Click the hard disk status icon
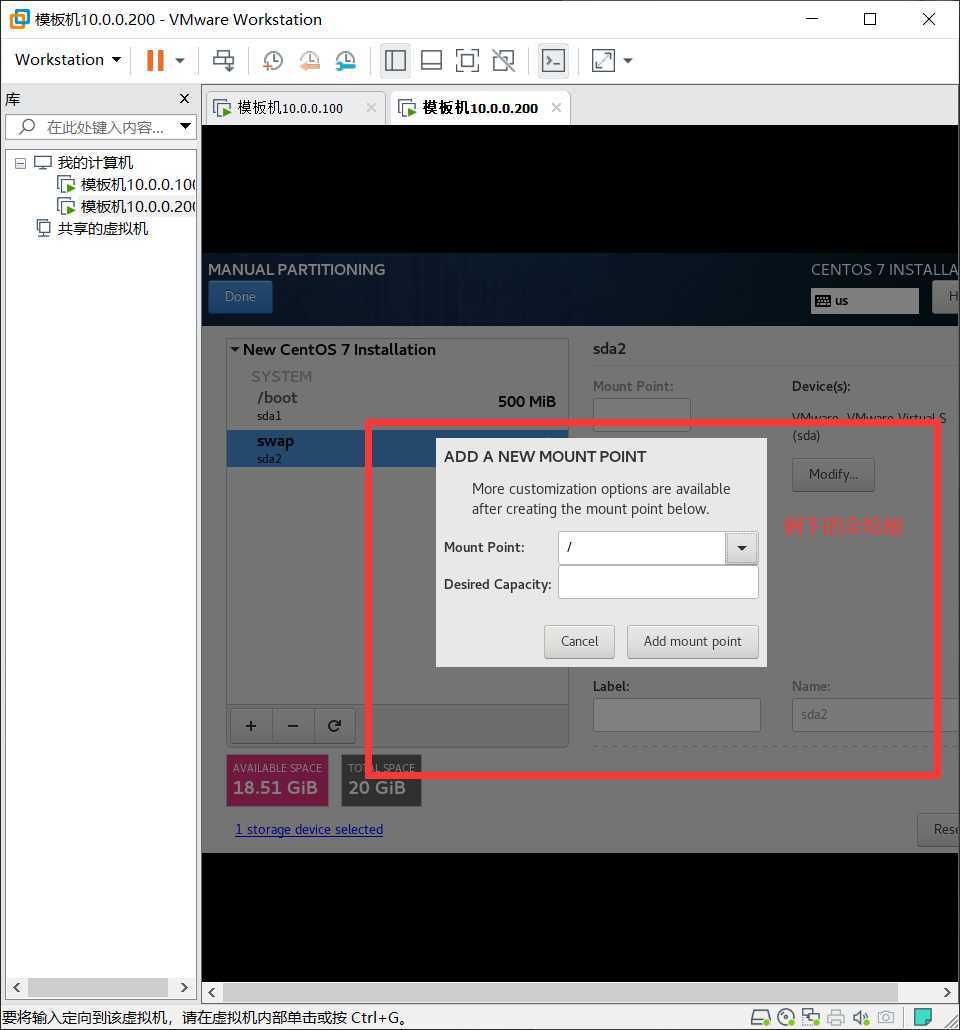 (x=760, y=1018)
